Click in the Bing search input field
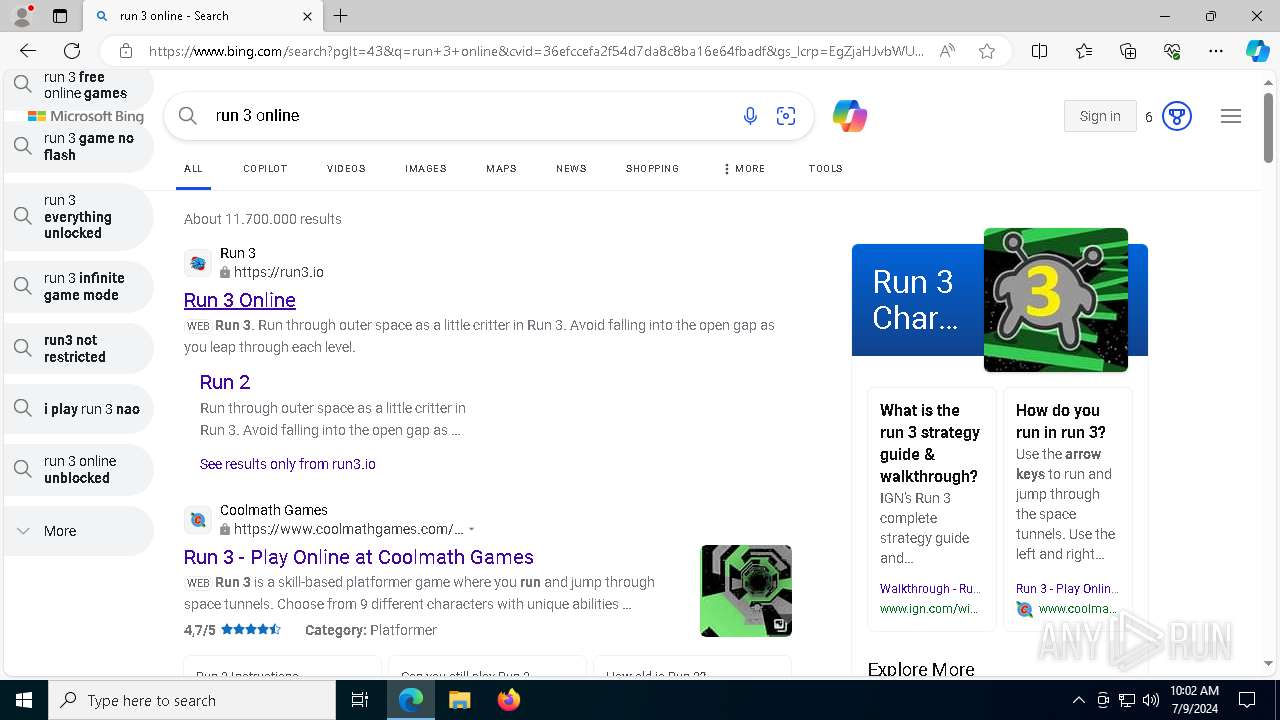1280x720 pixels. click(x=470, y=116)
